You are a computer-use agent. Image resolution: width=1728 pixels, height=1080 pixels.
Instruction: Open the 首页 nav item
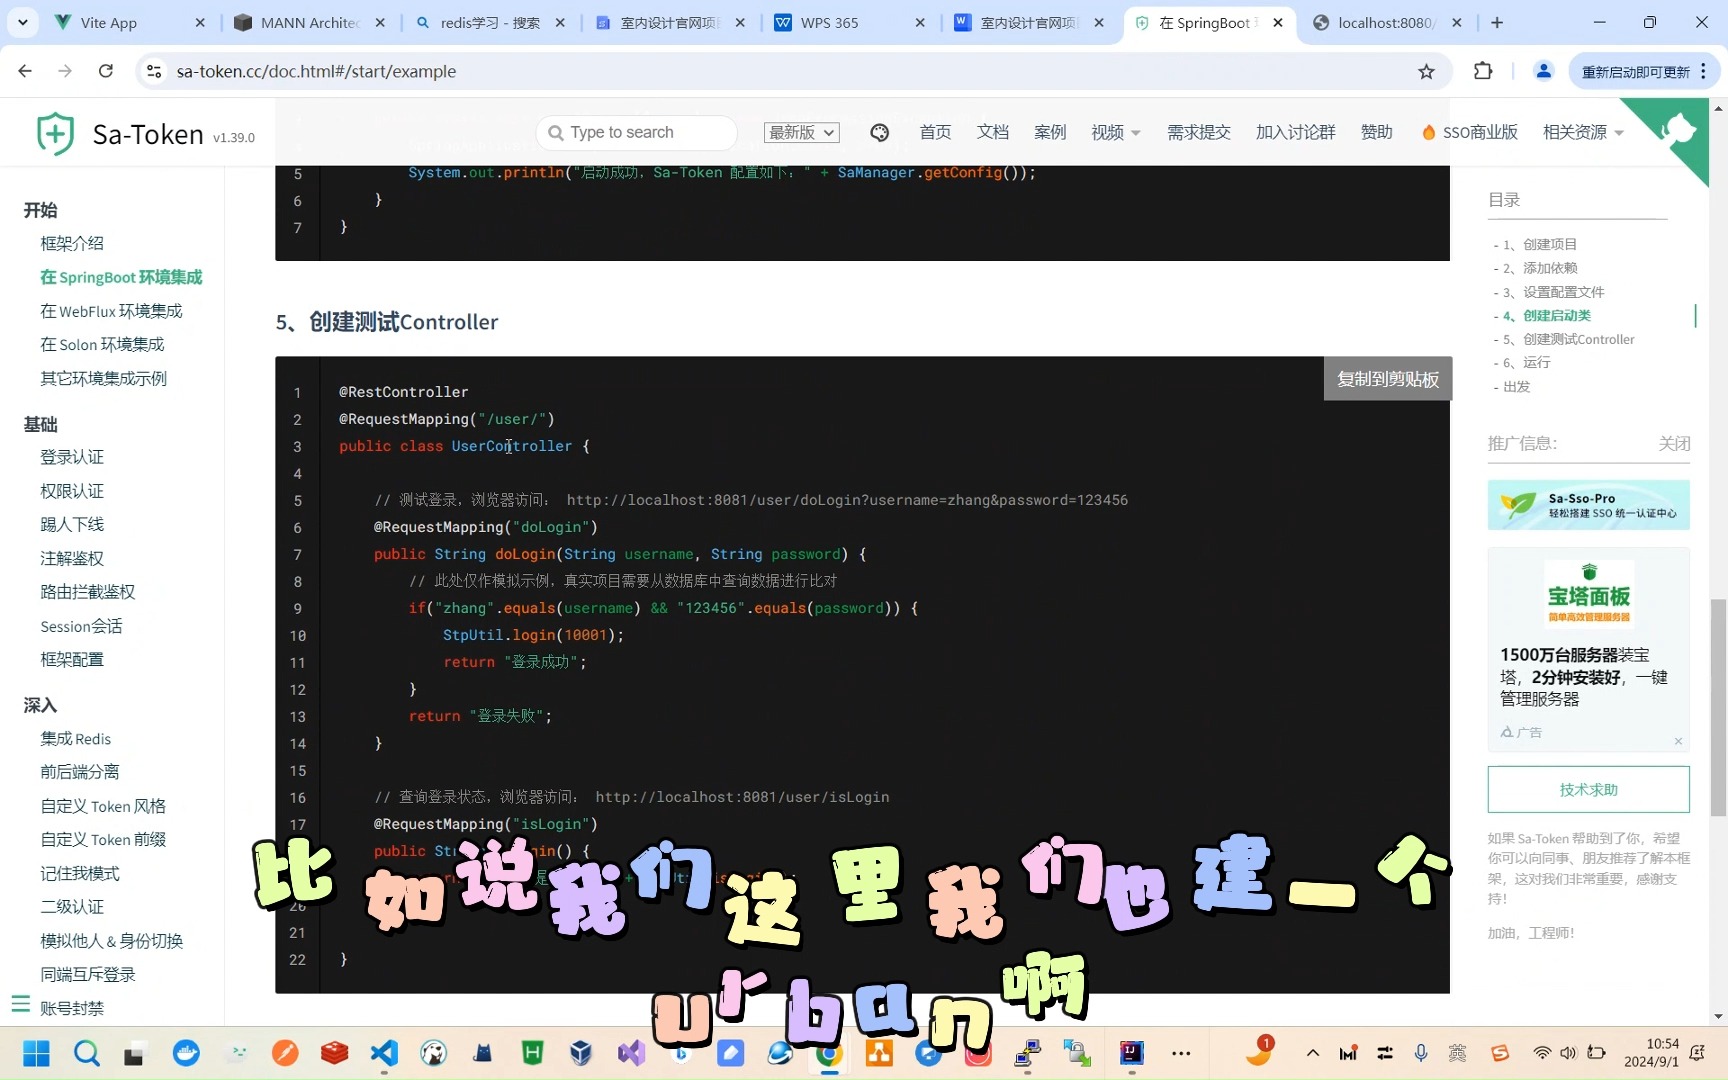tap(935, 132)
